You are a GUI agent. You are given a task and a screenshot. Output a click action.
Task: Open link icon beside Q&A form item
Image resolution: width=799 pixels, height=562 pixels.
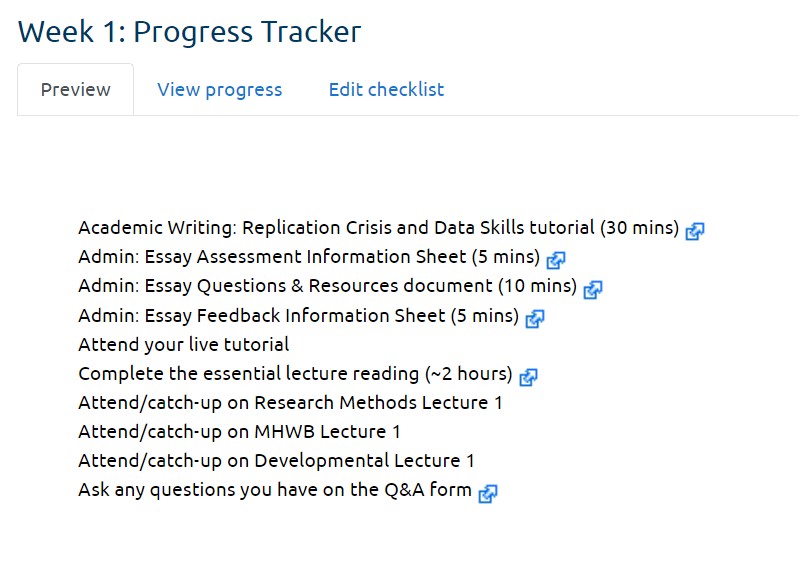(488, 493)
